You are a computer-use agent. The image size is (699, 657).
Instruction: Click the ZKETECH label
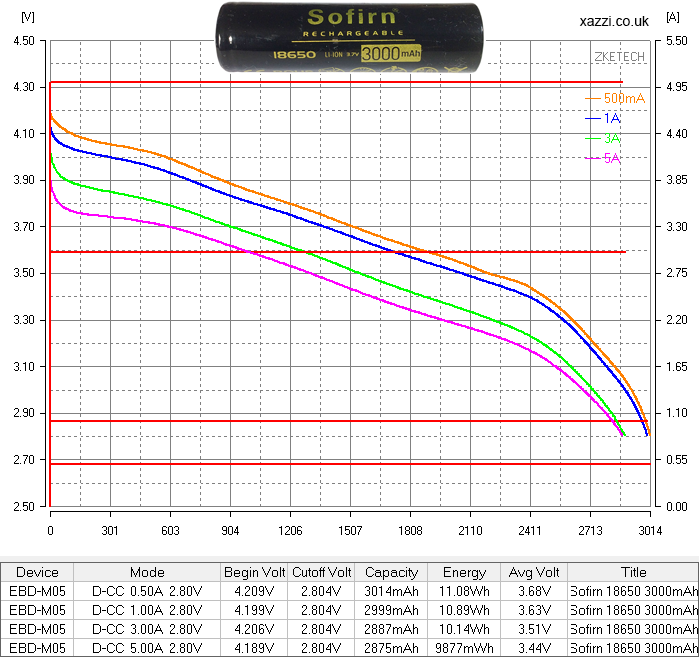point(620,57)
